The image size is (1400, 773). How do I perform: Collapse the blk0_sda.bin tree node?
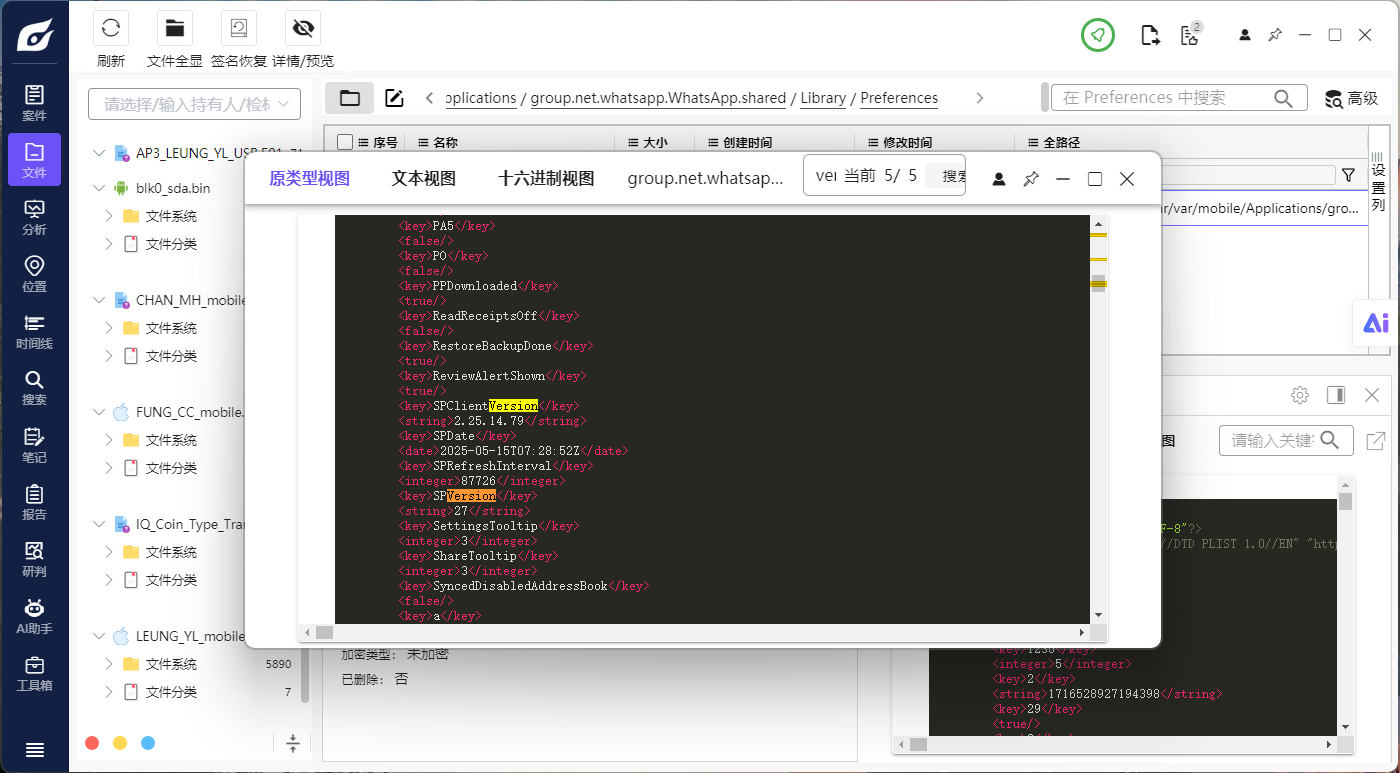(x=98, y=188)
